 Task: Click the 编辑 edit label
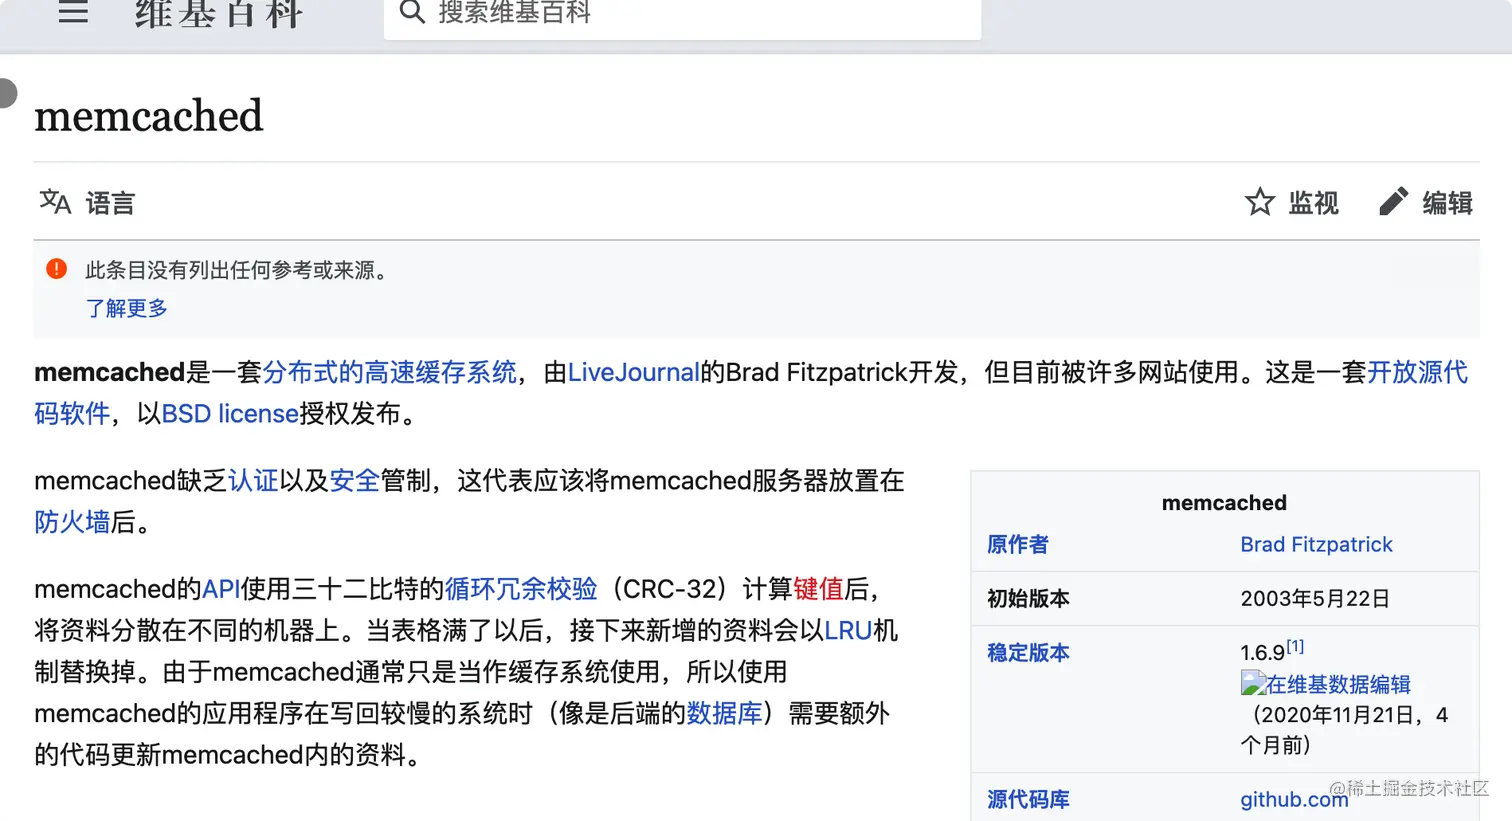1447,203
